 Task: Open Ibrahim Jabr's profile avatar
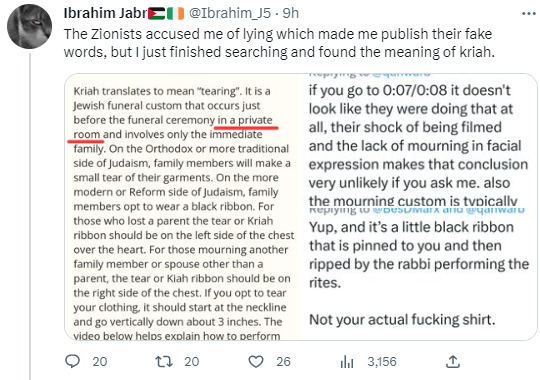tap(30, 26)
